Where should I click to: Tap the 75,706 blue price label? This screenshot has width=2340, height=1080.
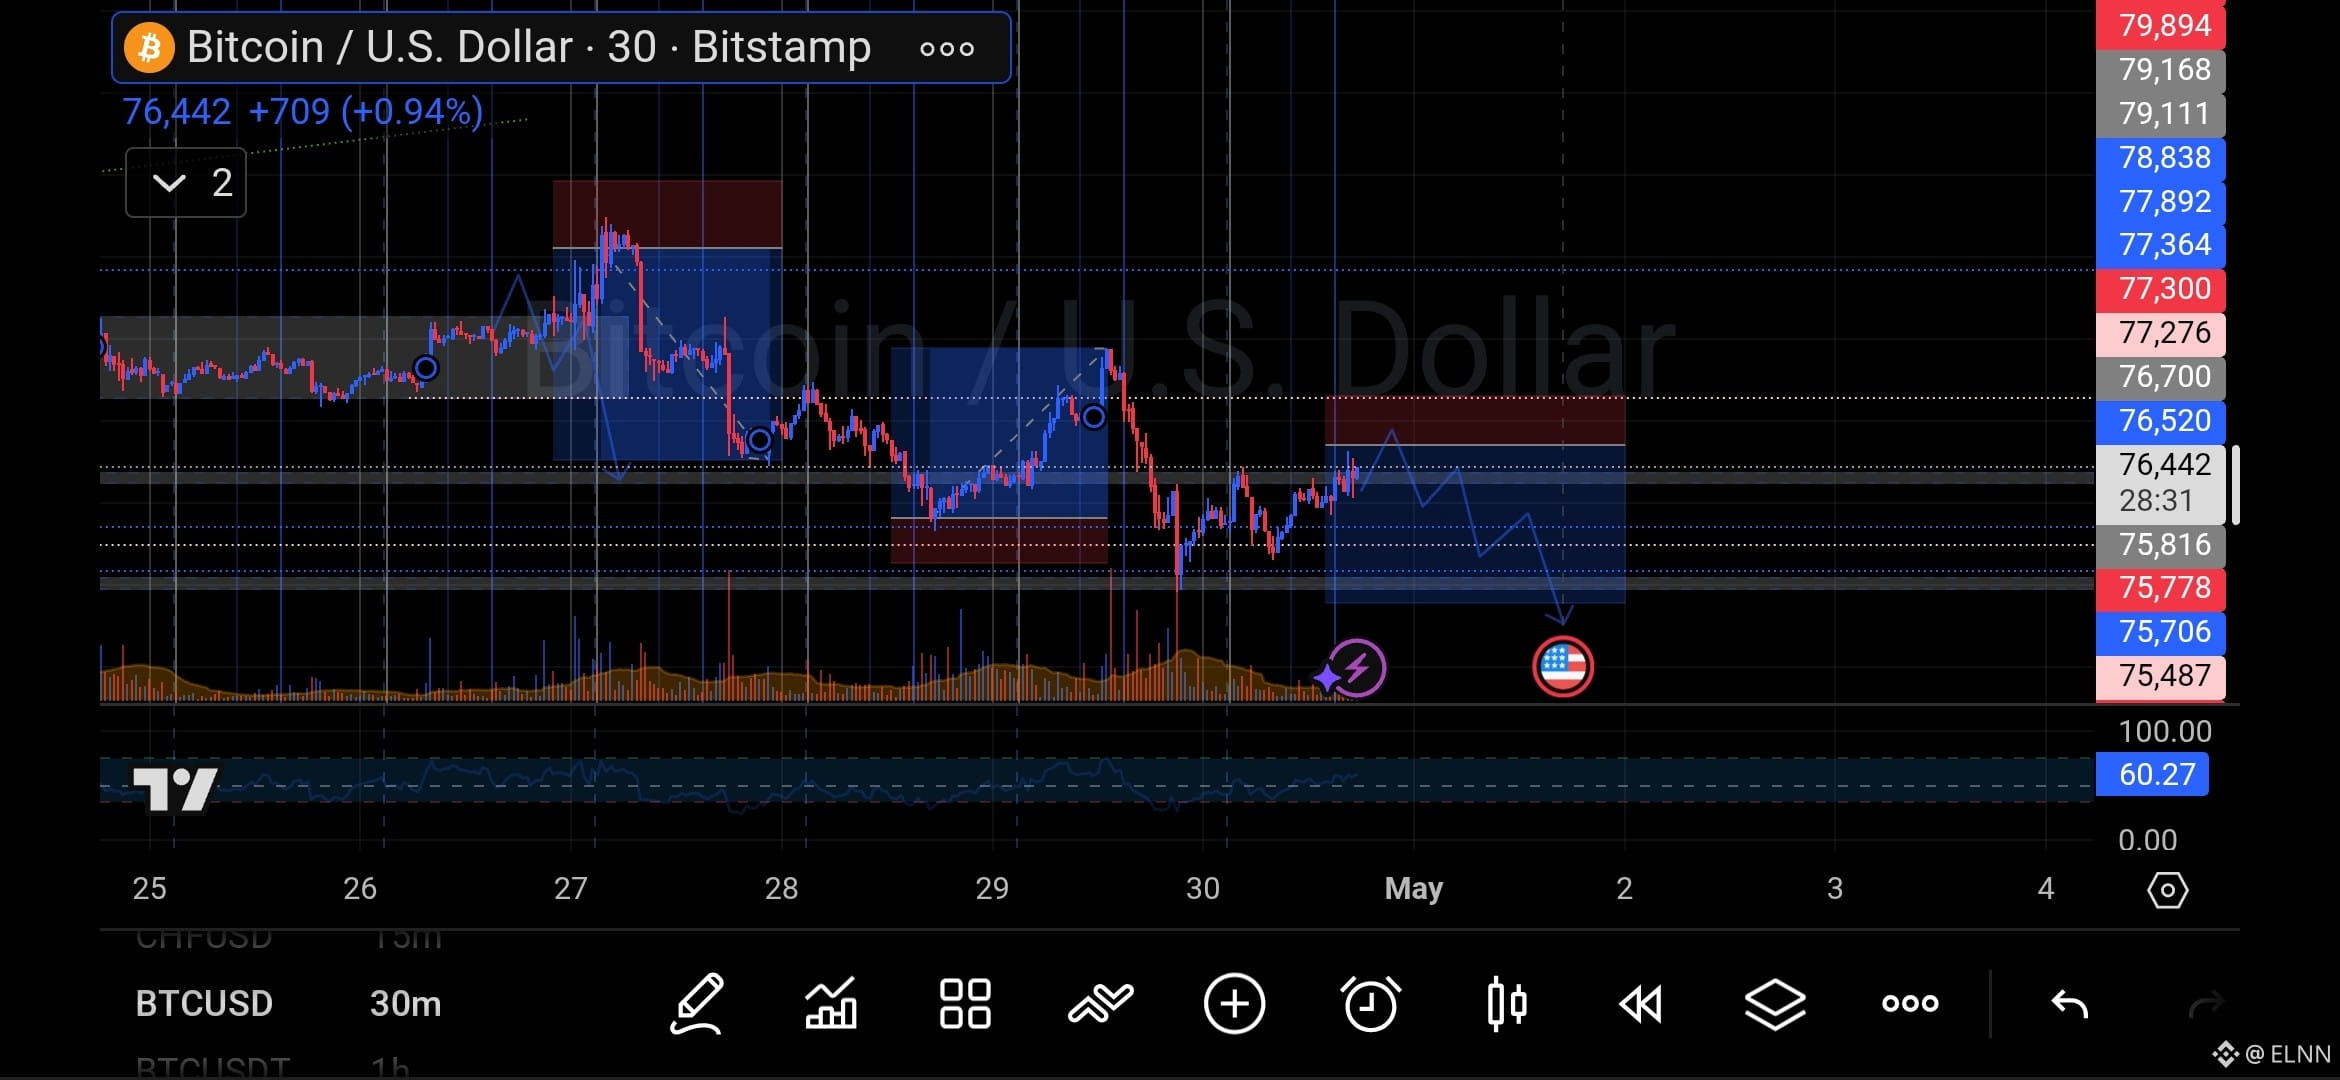(x=2160, y=631)
